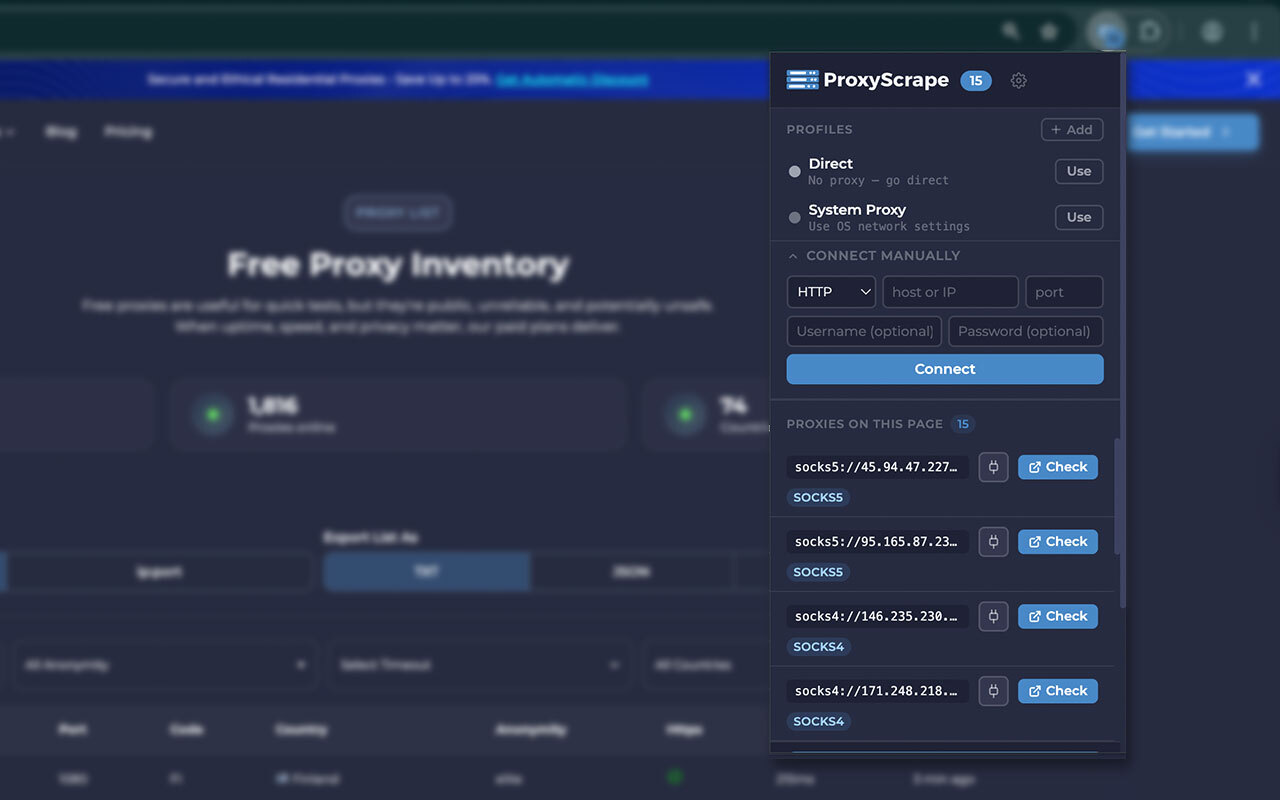The width and height of the screenshot is (1280, 800).
Task: Collapse the Connect Manually section
Action: [873, 256]
